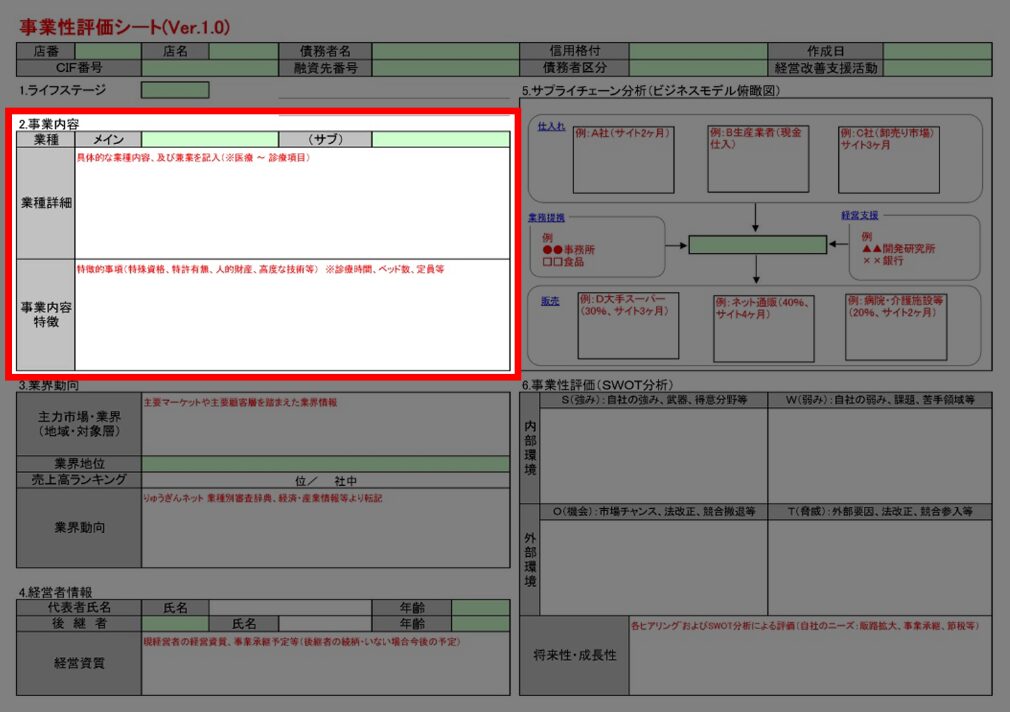Click the 作成日 date cell

tap(937, 51)
